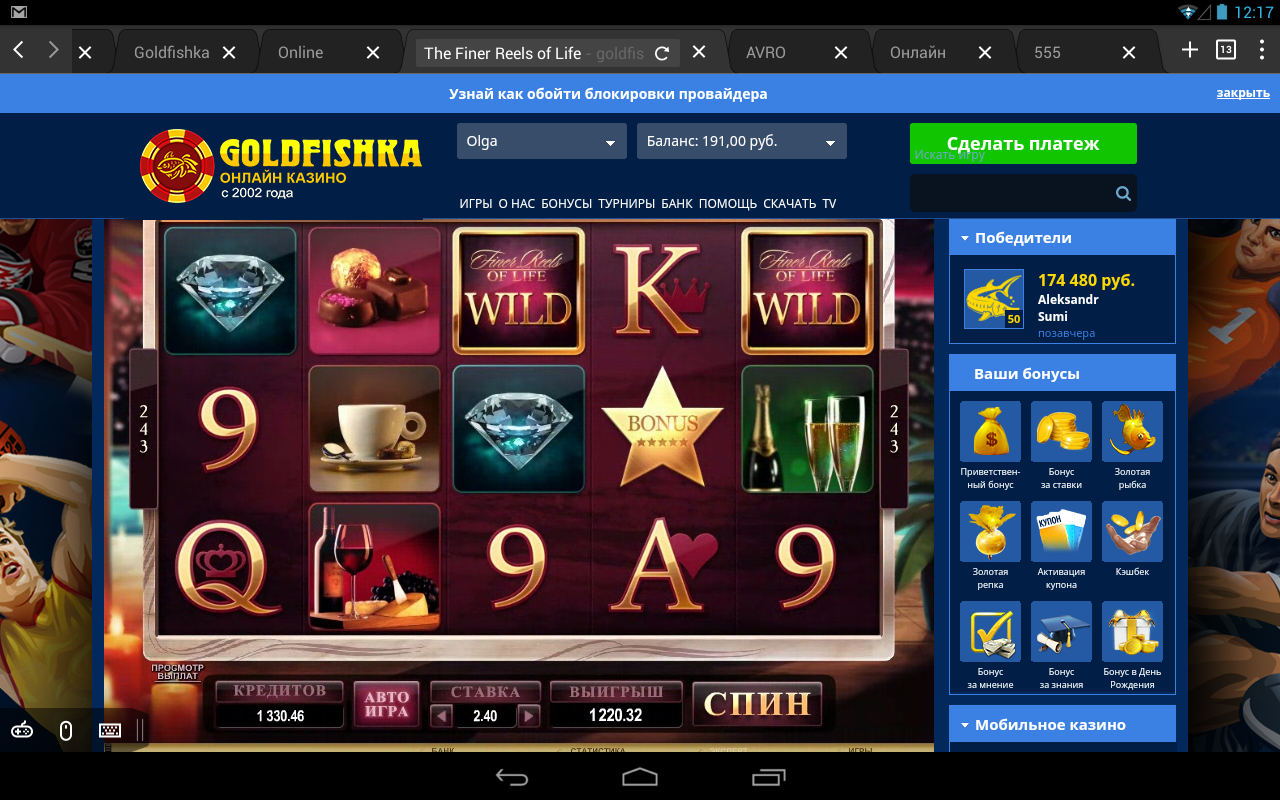Viewport: 1280px width, 800px height.
Task: Open the Бонус за знания graduation icon
Action: point(1061,631)
